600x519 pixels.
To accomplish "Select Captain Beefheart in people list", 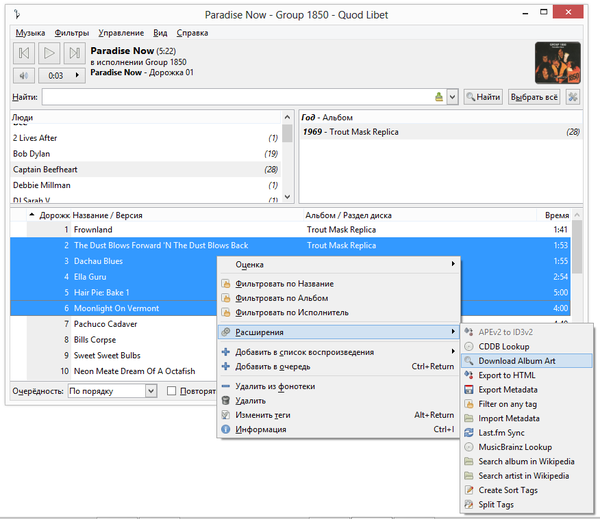I will point(146,170).
